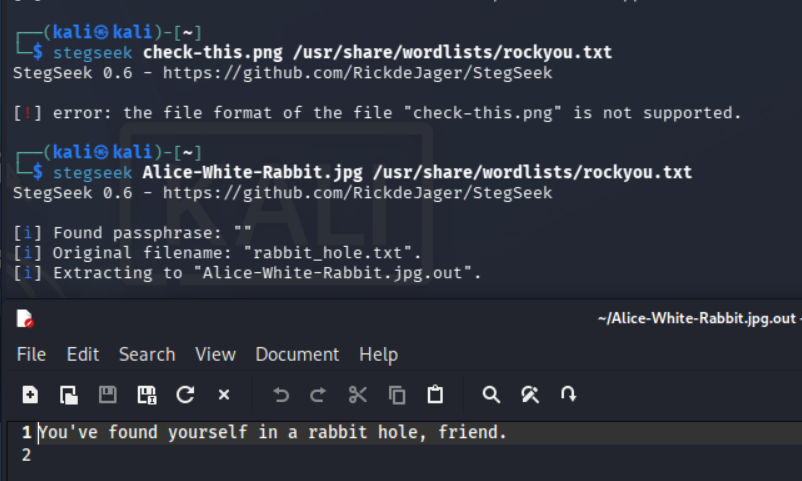
Task: Close the document with the X toolbar icon
Action: tap(224, 395)
